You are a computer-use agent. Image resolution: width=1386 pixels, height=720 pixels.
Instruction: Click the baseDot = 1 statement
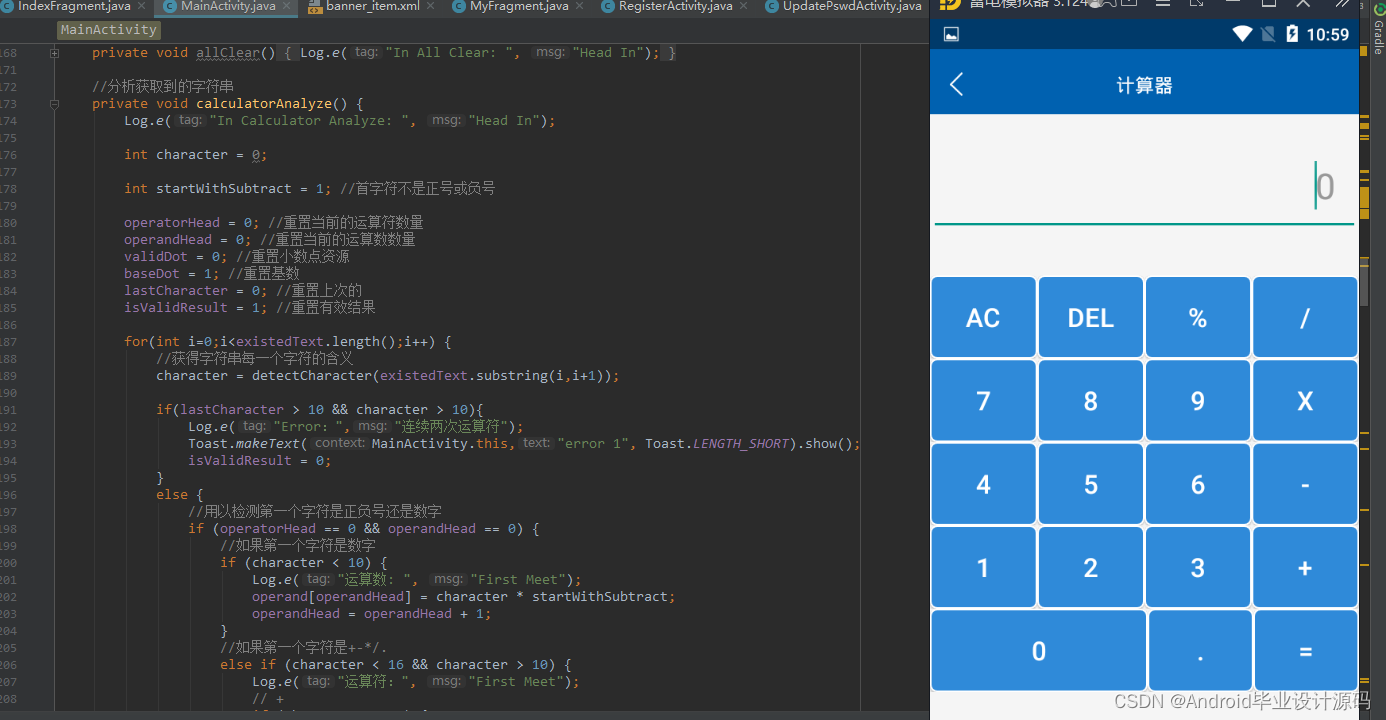[x=172, y=273]
